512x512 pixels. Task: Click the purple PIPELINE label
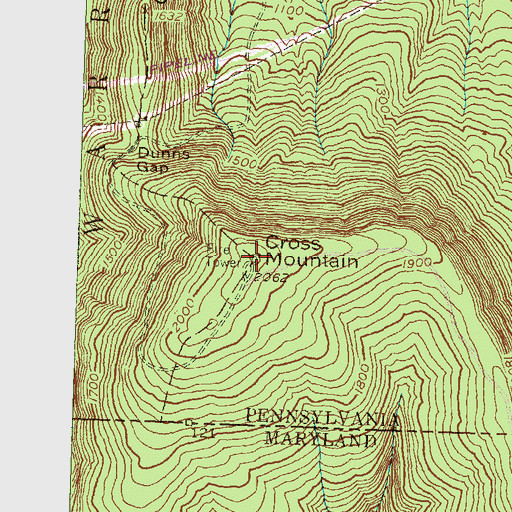point(185,62)
